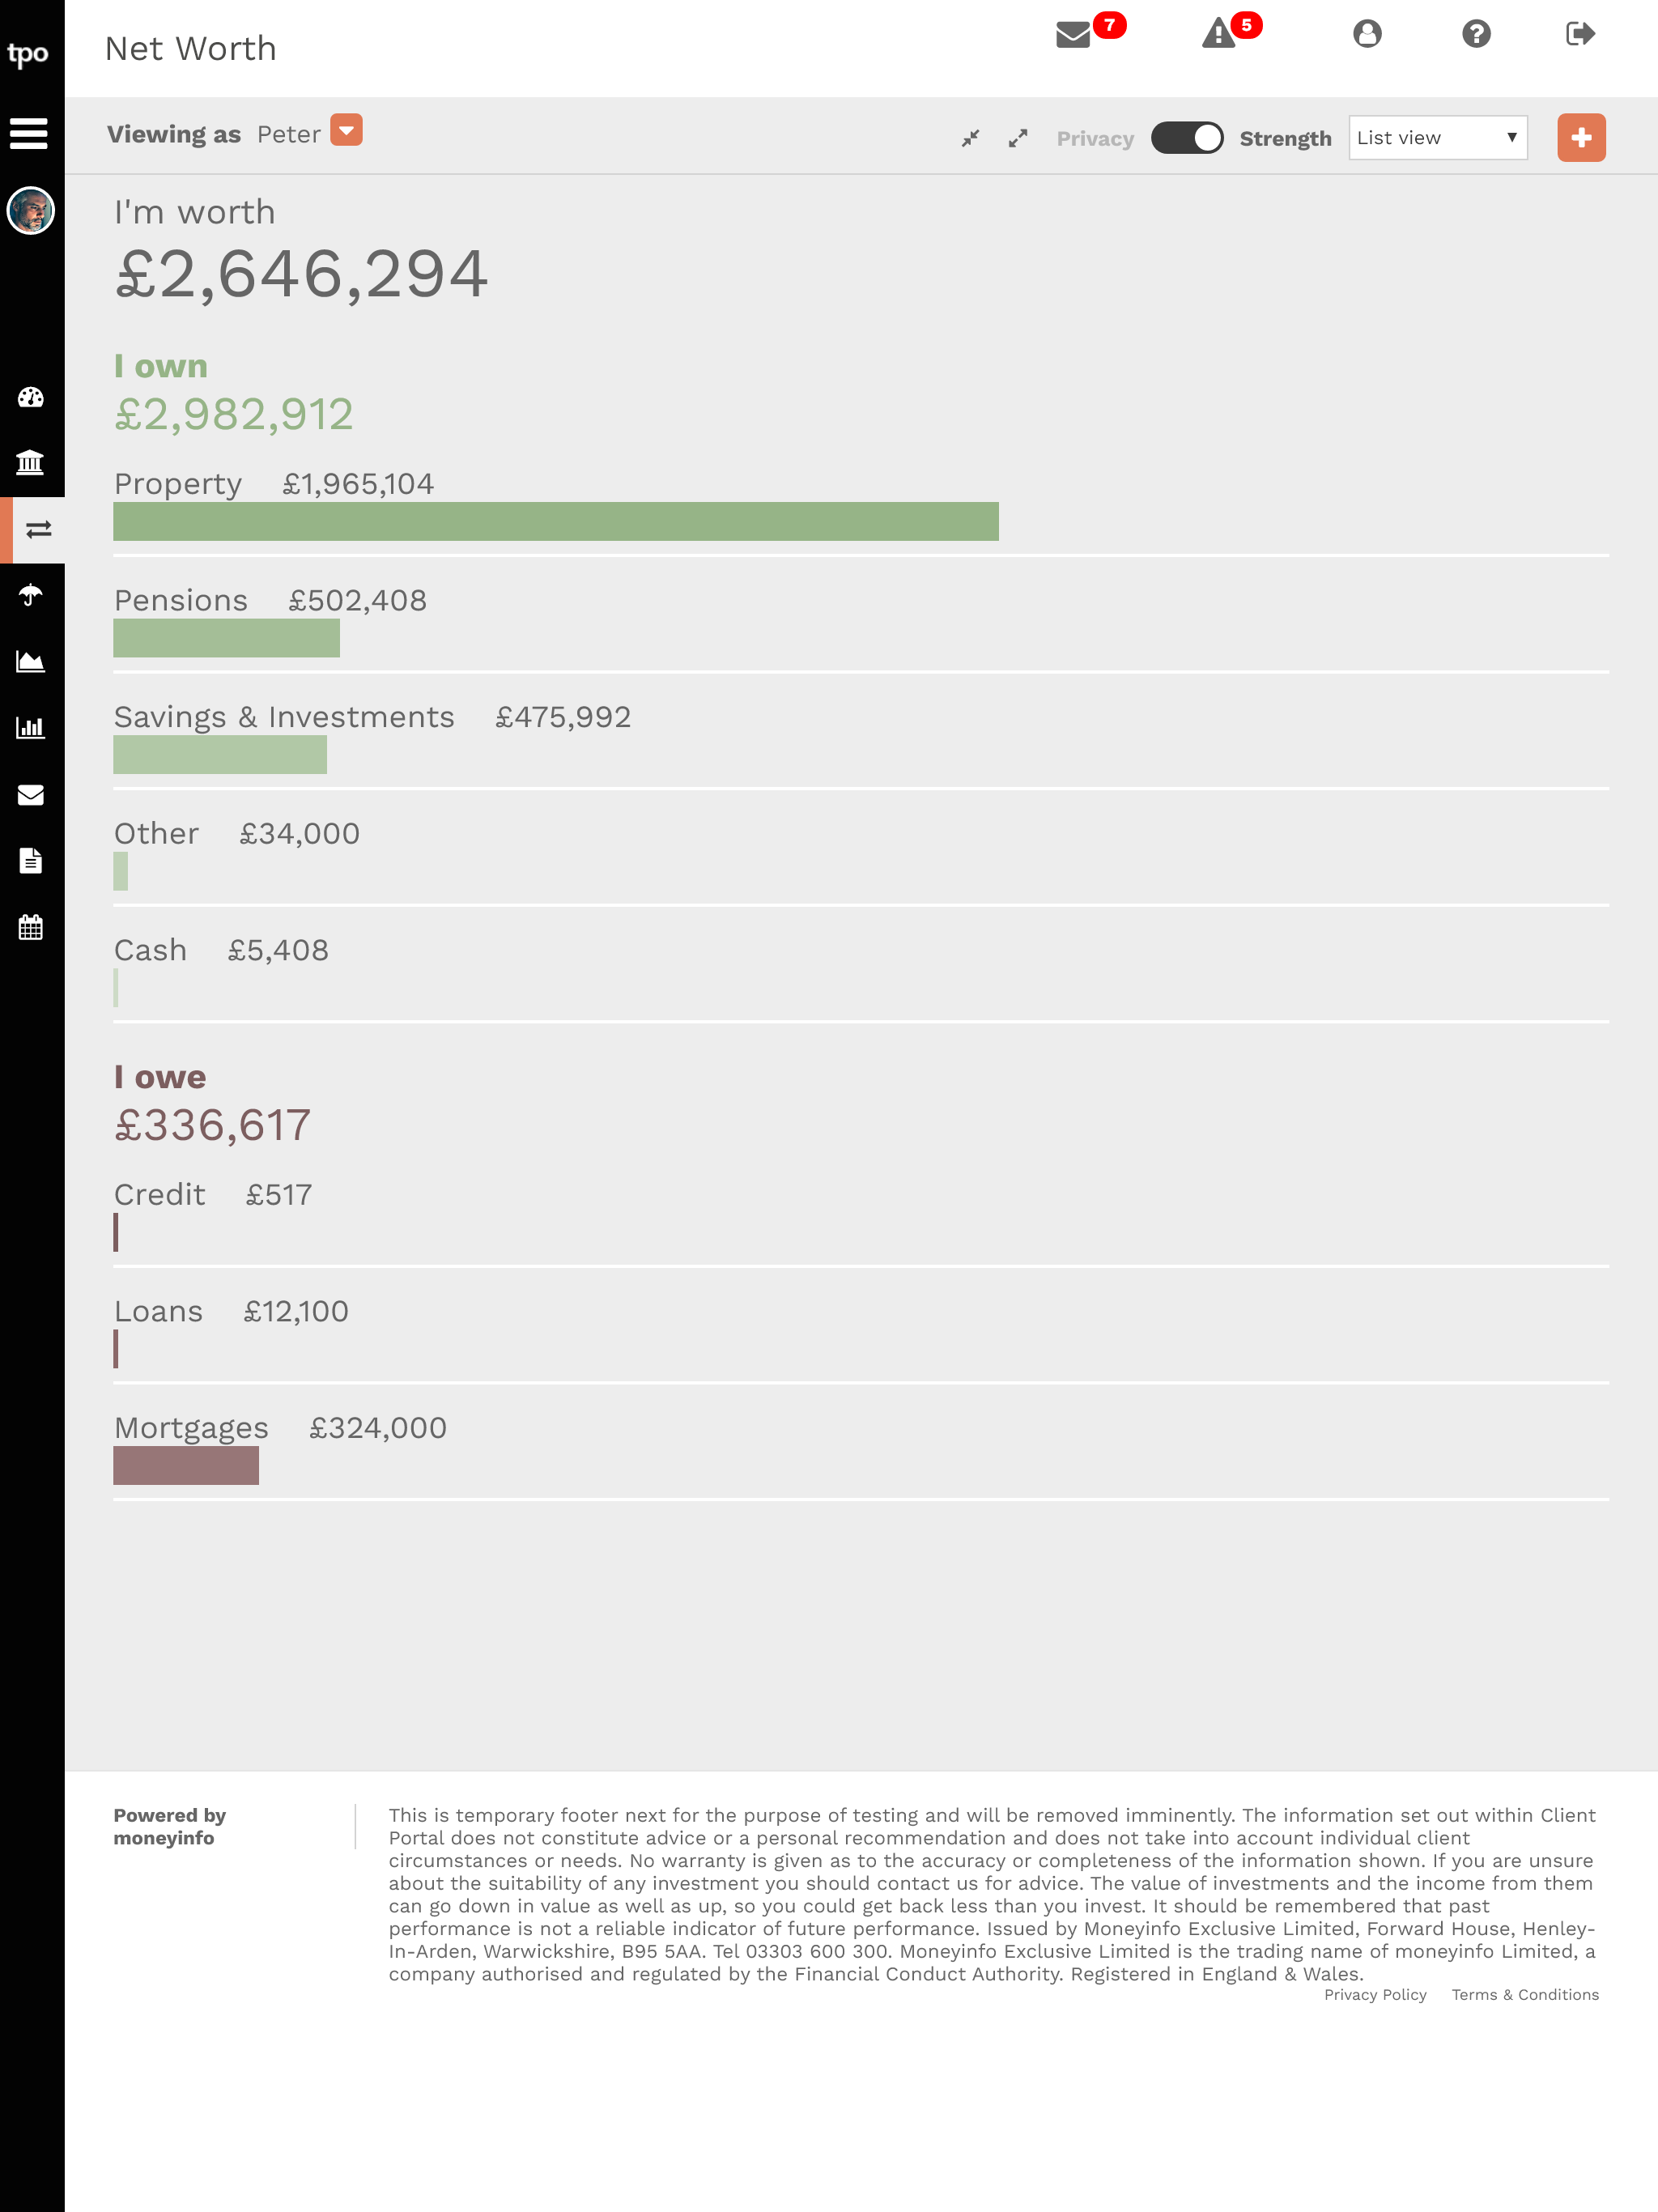
Task: Open the umbrella insurance icon in the sidebar
Action: [x=31, y=595]
